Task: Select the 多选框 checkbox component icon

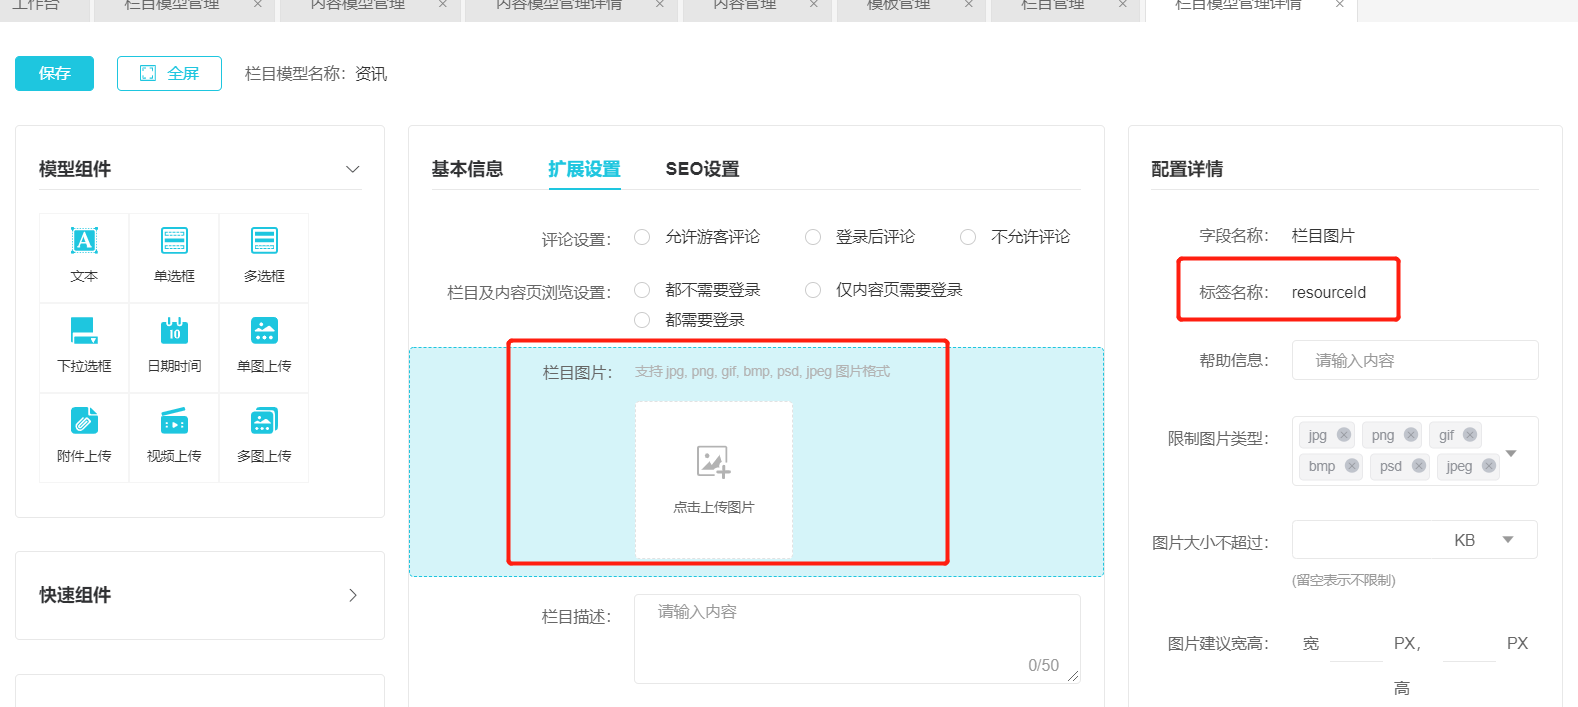Action: [264, 242]
